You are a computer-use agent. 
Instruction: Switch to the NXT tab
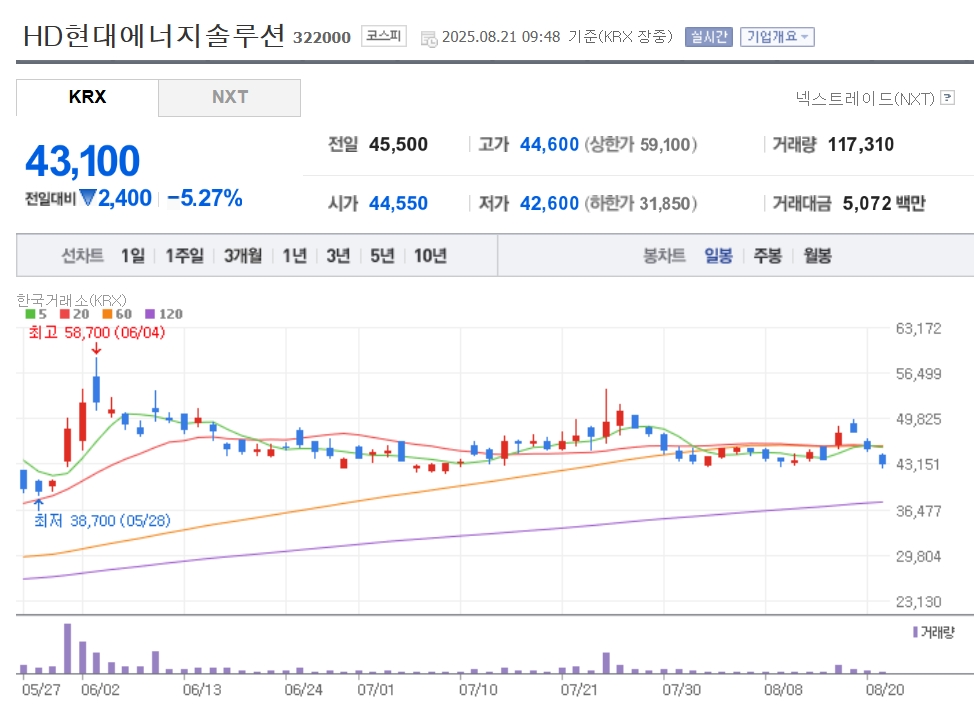point(230,98)
